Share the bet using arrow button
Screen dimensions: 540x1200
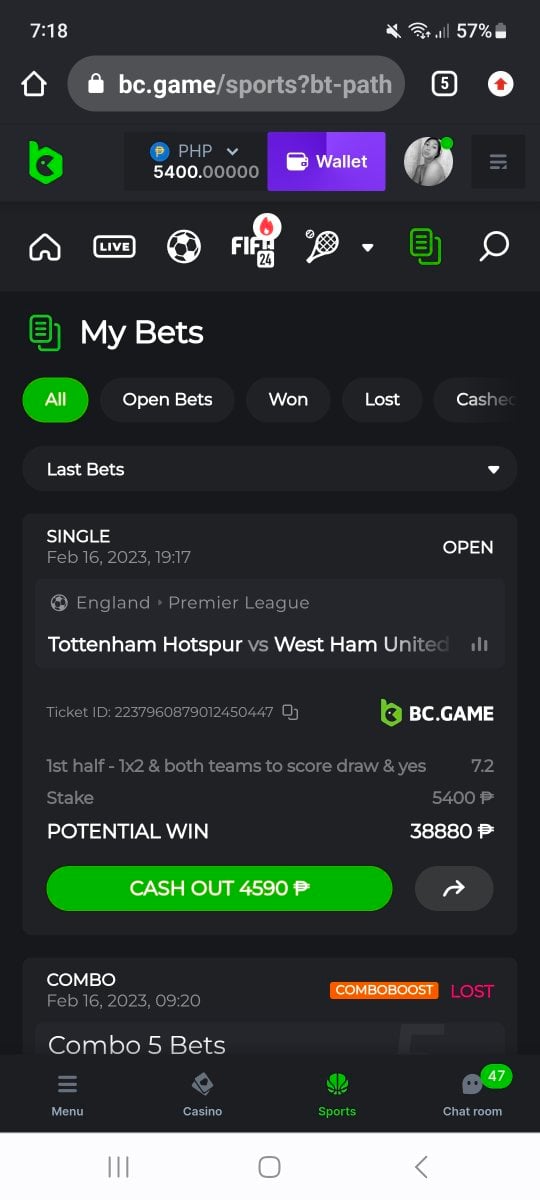pyautogui.click(x=454, y=888)
